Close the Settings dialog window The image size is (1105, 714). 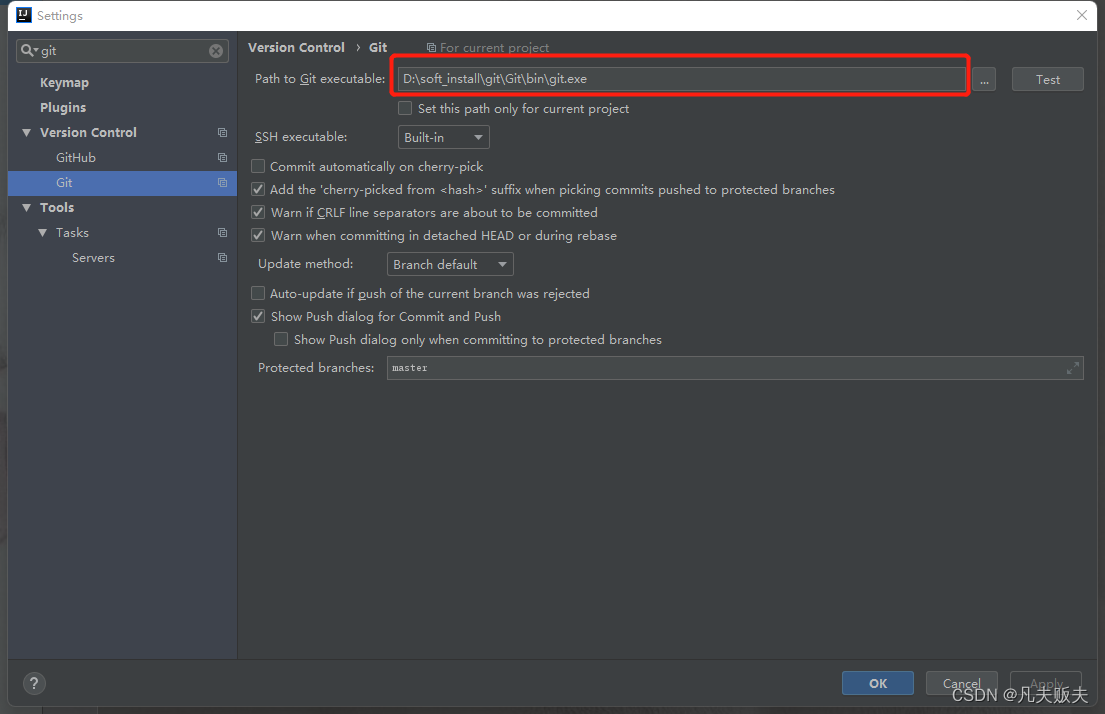pyautogui.click(x=1082, y=15)
